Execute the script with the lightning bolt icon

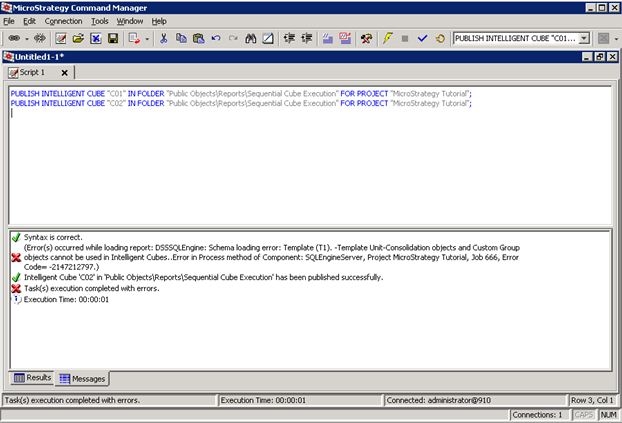click(x=387, y=38)
